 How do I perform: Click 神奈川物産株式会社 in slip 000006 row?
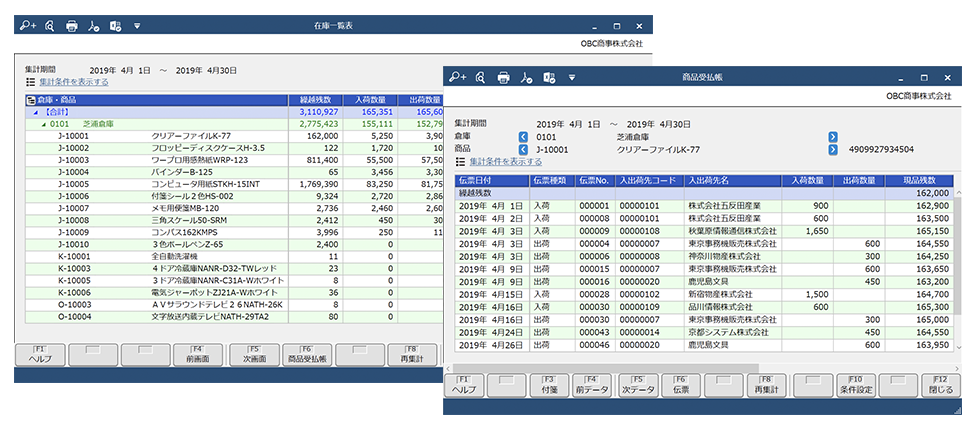click(x=725, y=256)
